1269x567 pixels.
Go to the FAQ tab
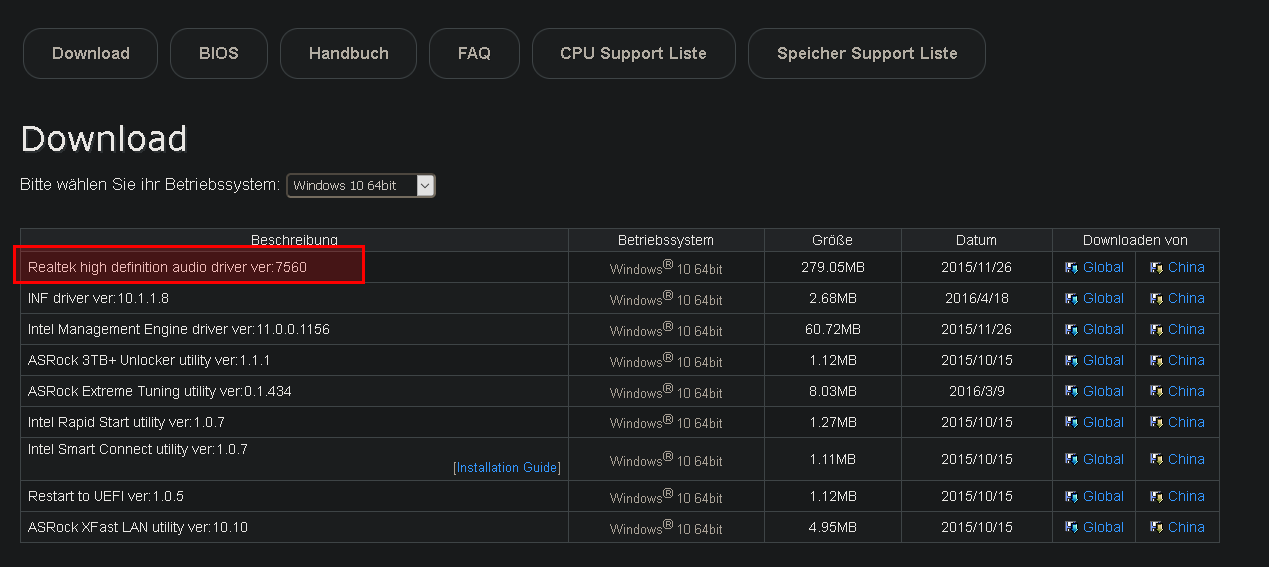pos(474,54)
